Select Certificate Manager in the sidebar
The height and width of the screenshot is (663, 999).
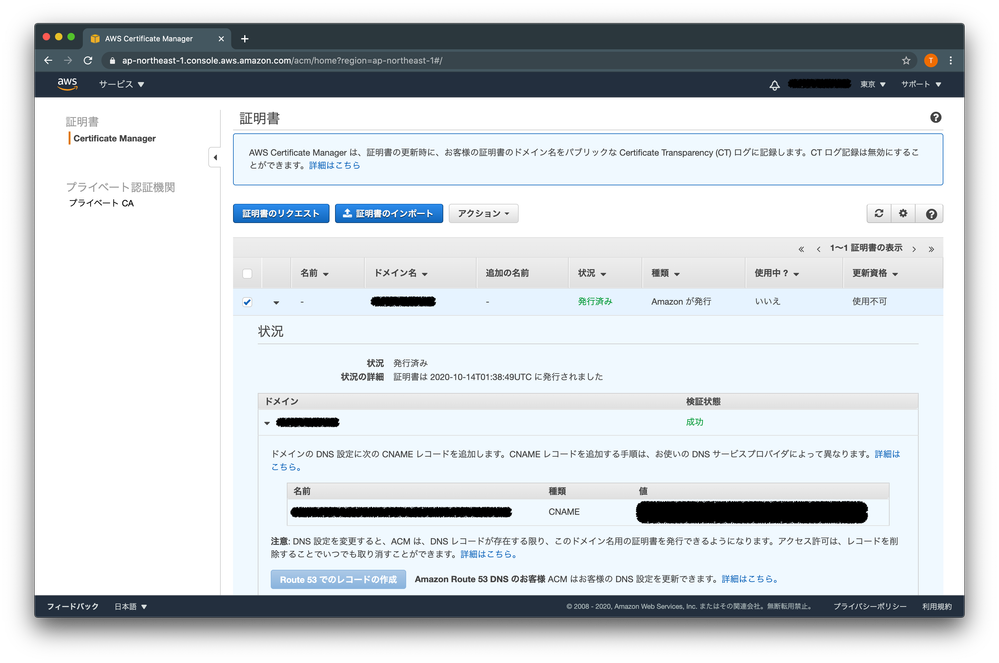point(115,138)
